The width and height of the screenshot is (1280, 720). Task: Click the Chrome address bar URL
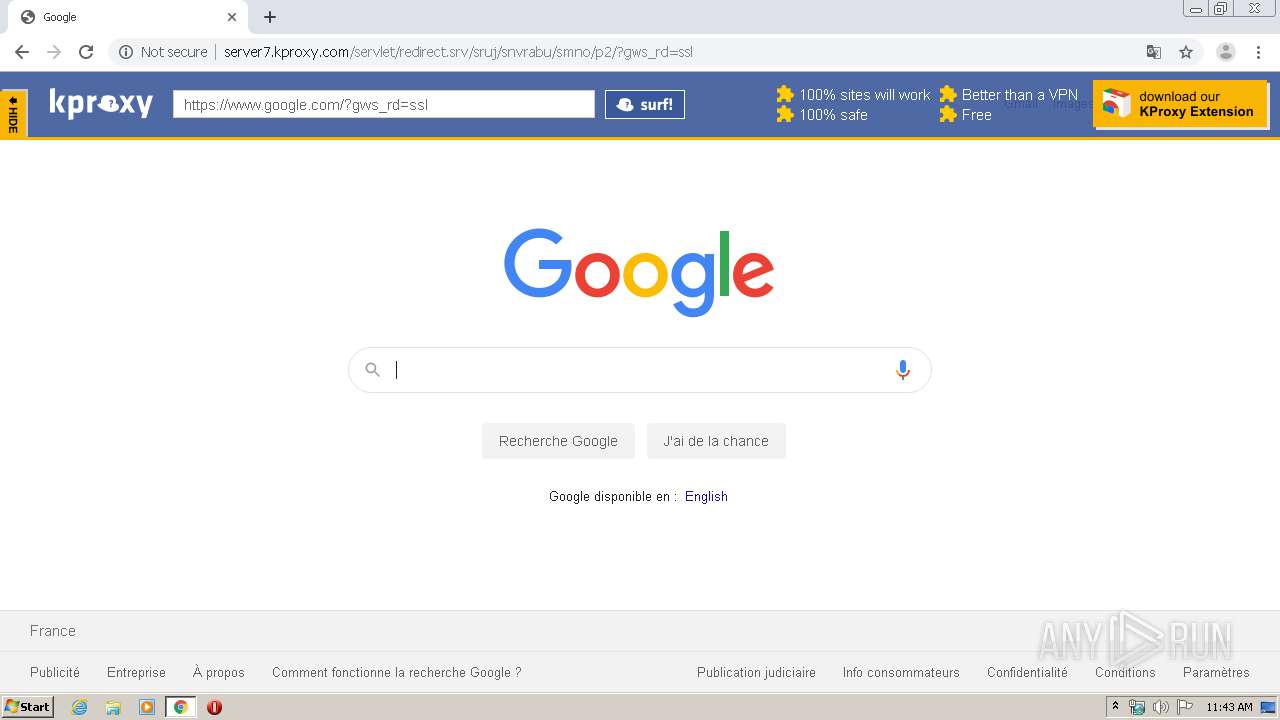pyautogui.click(x=458, y=52)
